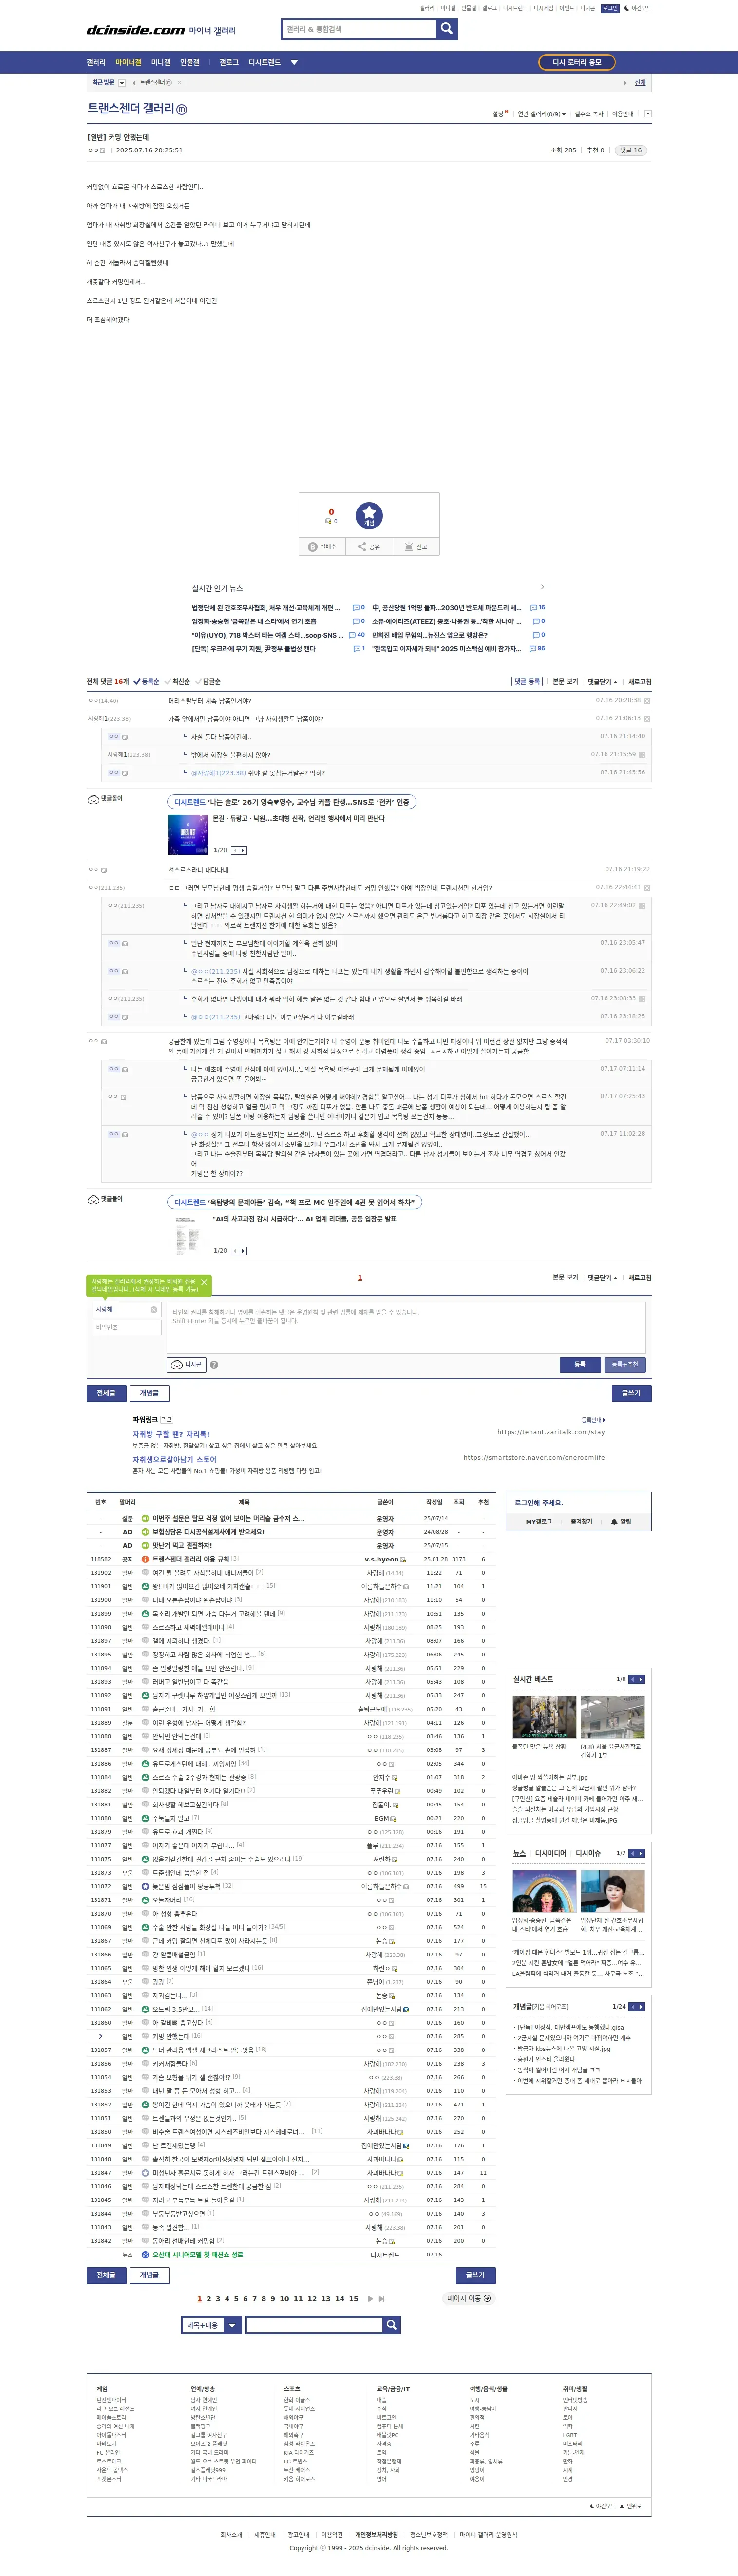Click next arrow in 실시간 베스트 panel
The width and height of the screenshot is (738, 2576).
pyautogui.click(x=641, y=1679)
